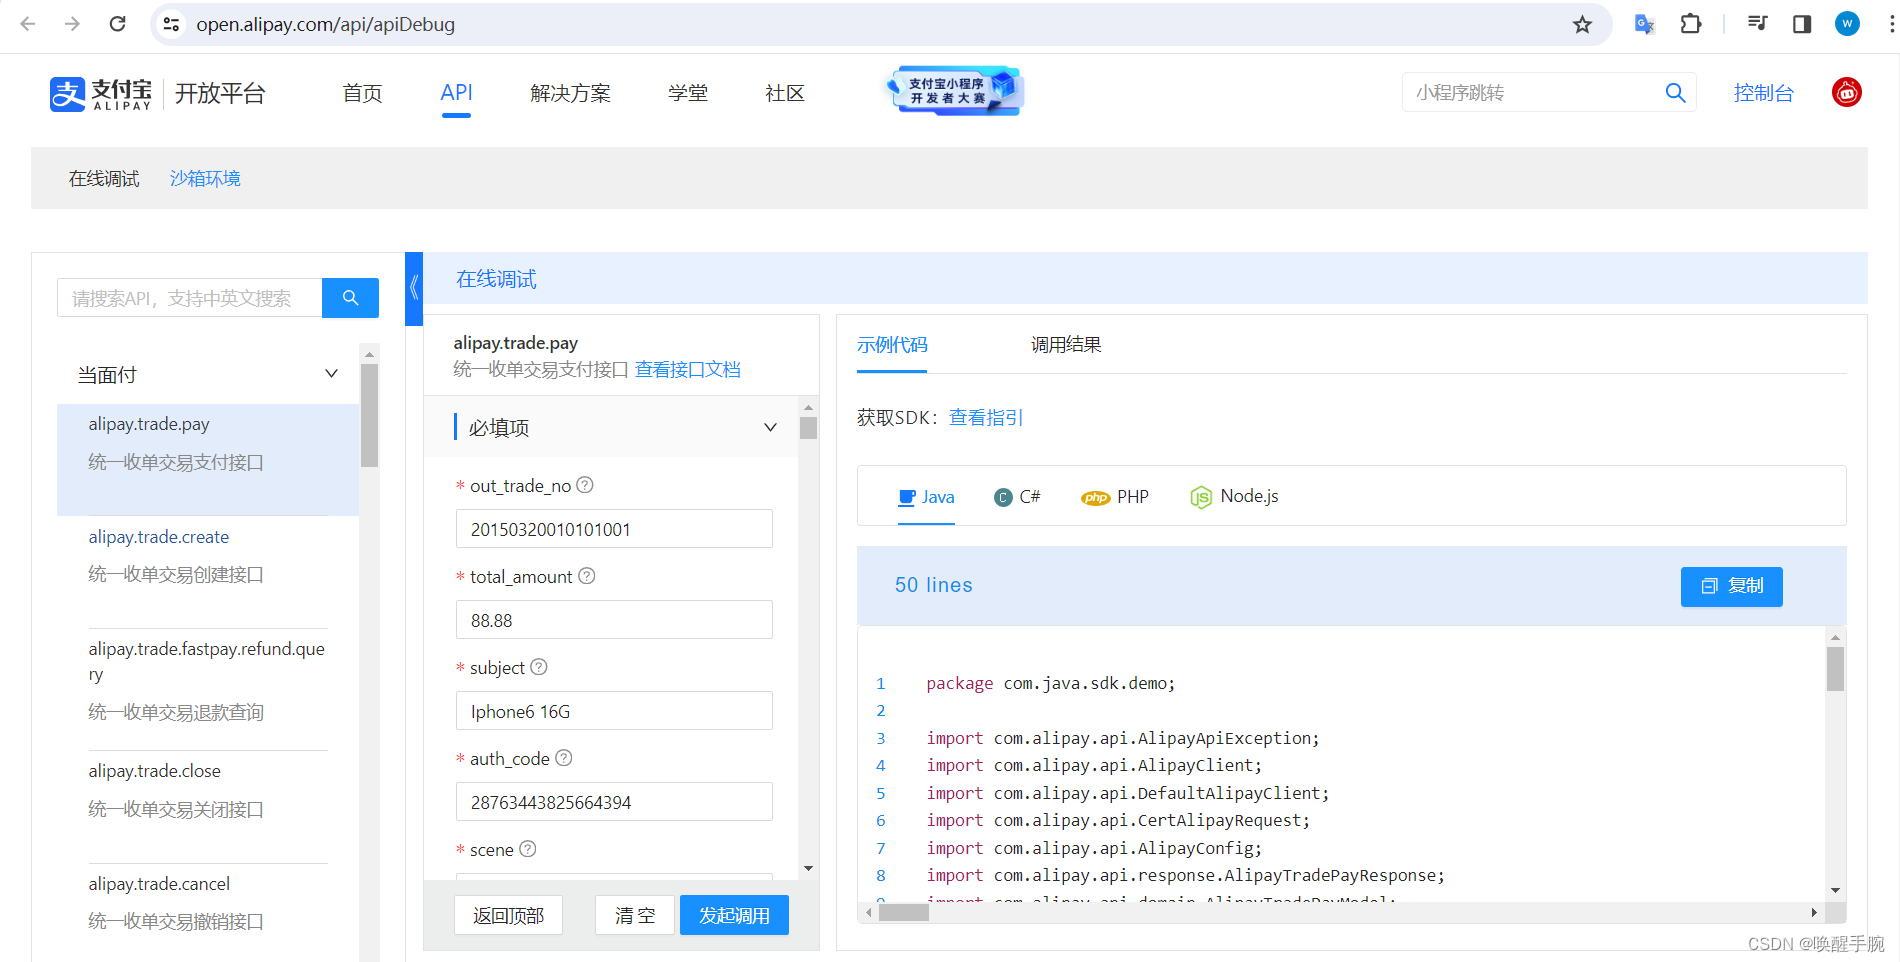Collapse the 必填项 section chevron
1900x962 pixels.
pos(770,427)
